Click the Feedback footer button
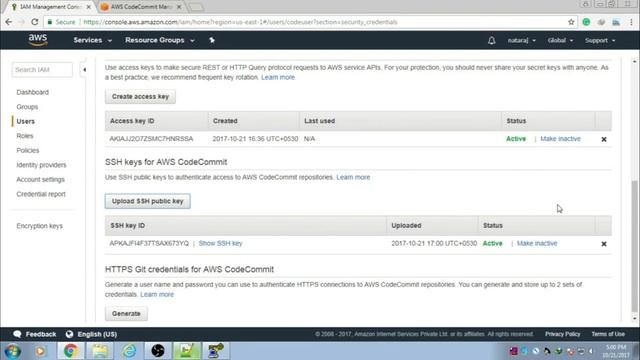This screenshot has height=360, width=640. click(35, 334)
